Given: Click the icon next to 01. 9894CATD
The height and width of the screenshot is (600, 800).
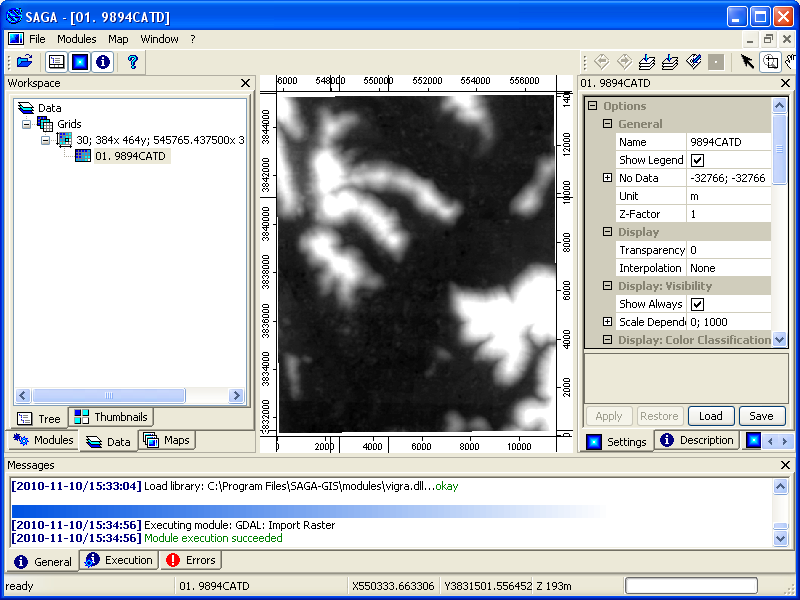Looking at the screenshot, I should pyautogui.click(x=83, y=156).
